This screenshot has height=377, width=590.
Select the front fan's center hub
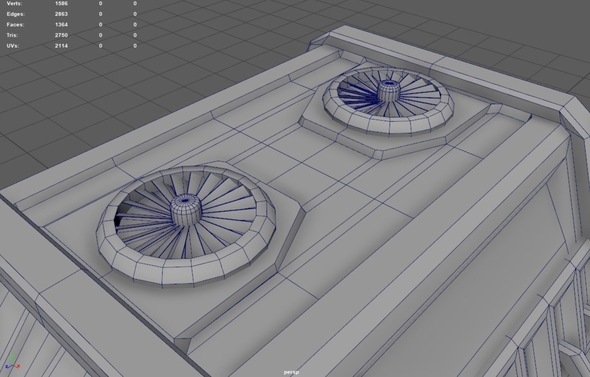click(x=186, y=209)
